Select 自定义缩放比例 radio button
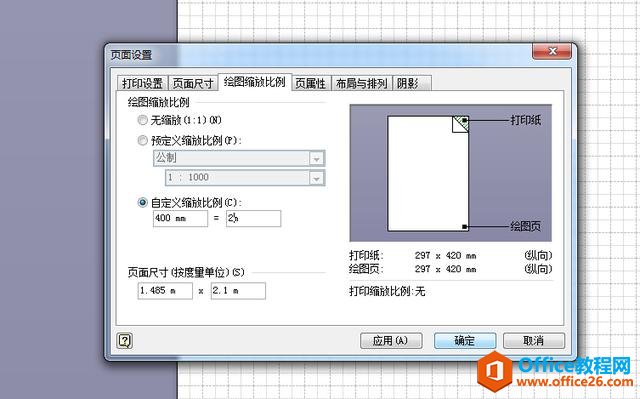 point(142,202)
